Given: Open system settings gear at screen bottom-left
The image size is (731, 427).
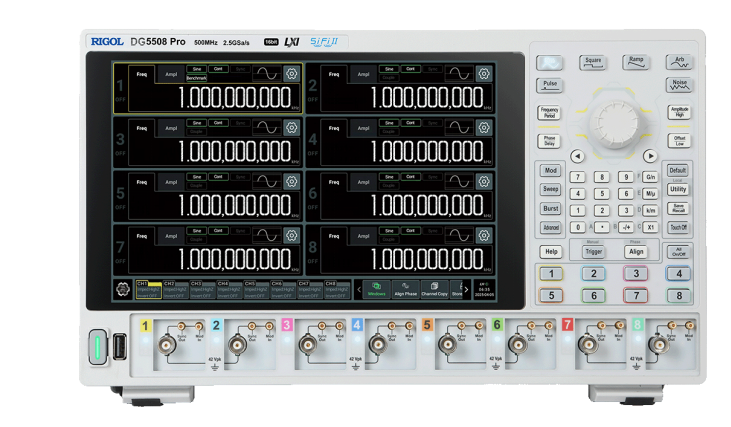Looking at the screenshot, I should (123, 289).
